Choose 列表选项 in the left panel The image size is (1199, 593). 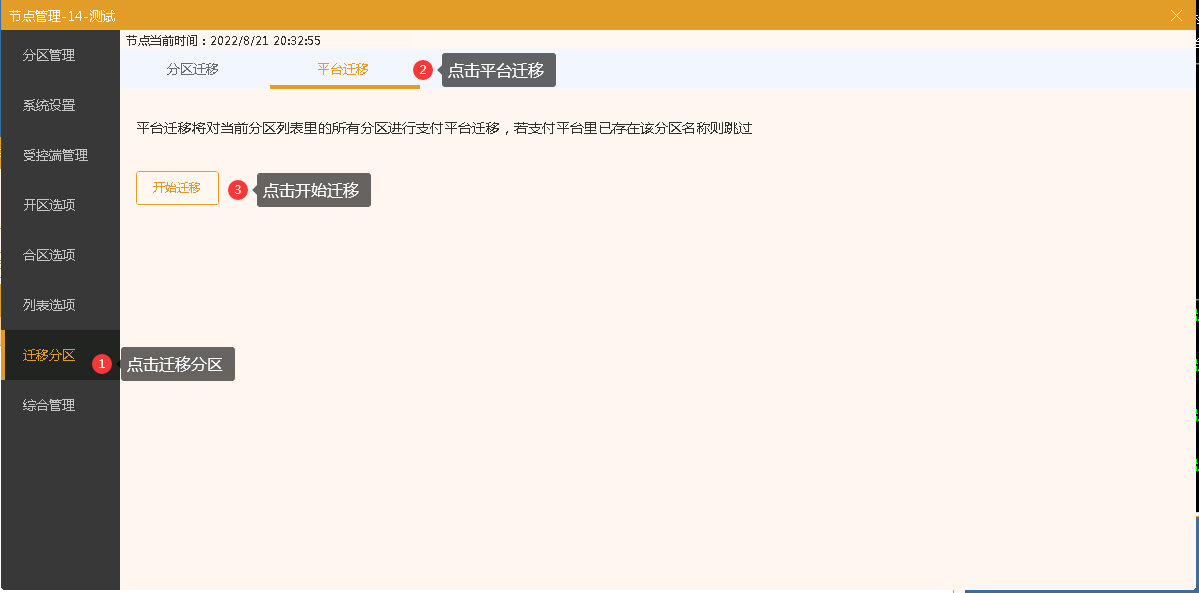pyautogui.click(x=49, y=305)
